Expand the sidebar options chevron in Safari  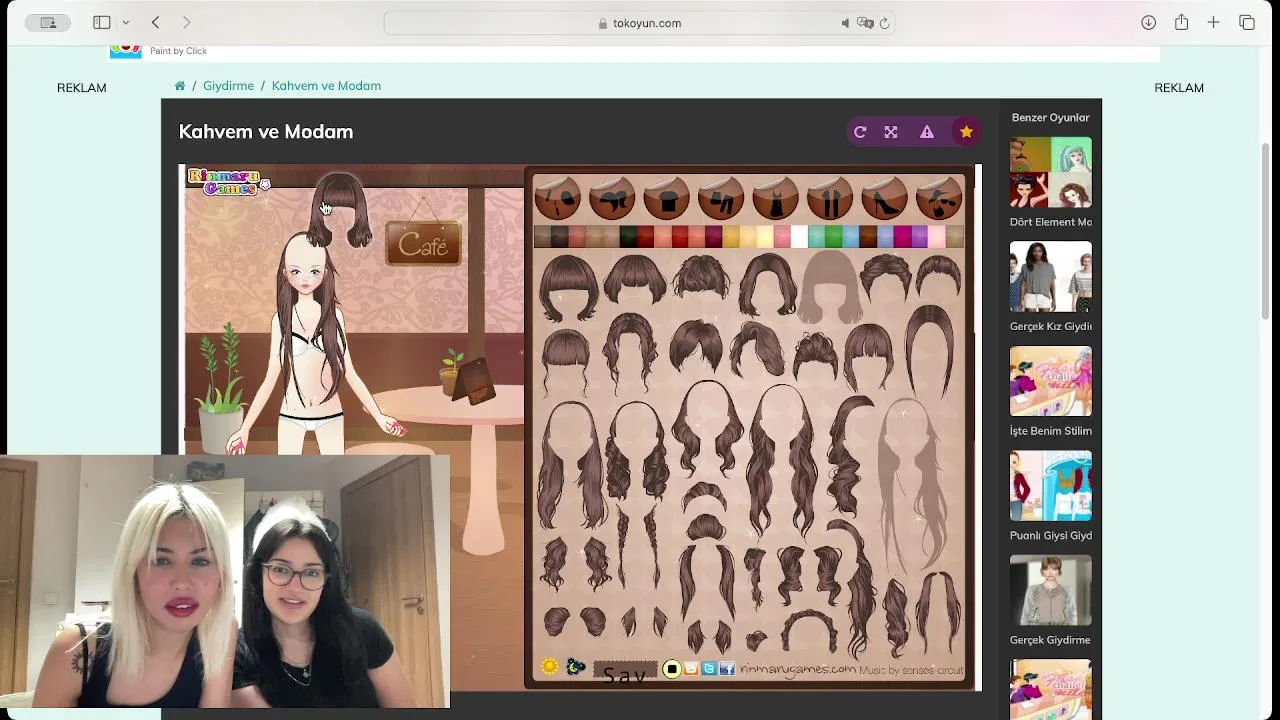[125, 22]
